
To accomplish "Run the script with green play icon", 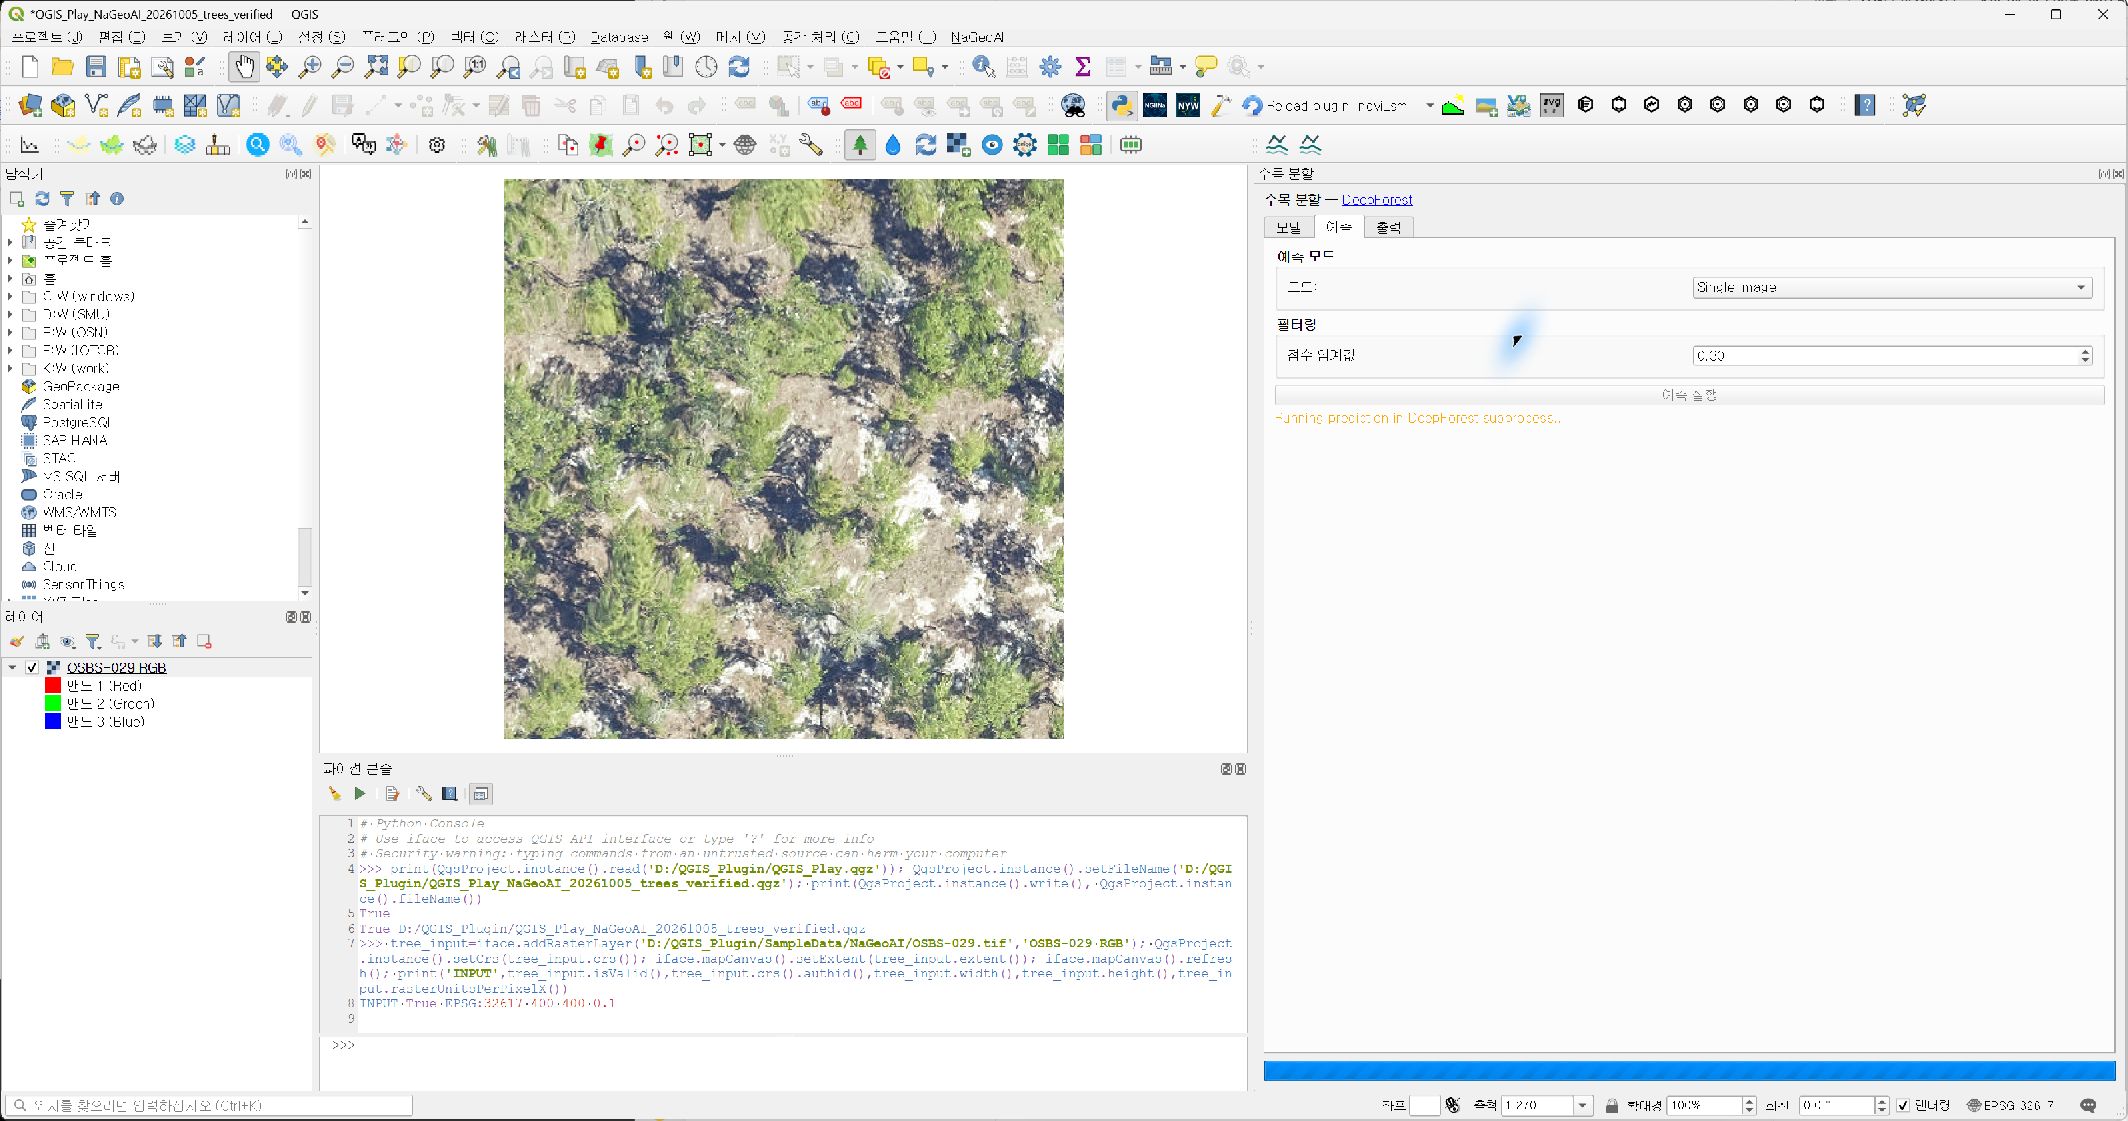I will [x=360, y=794].
